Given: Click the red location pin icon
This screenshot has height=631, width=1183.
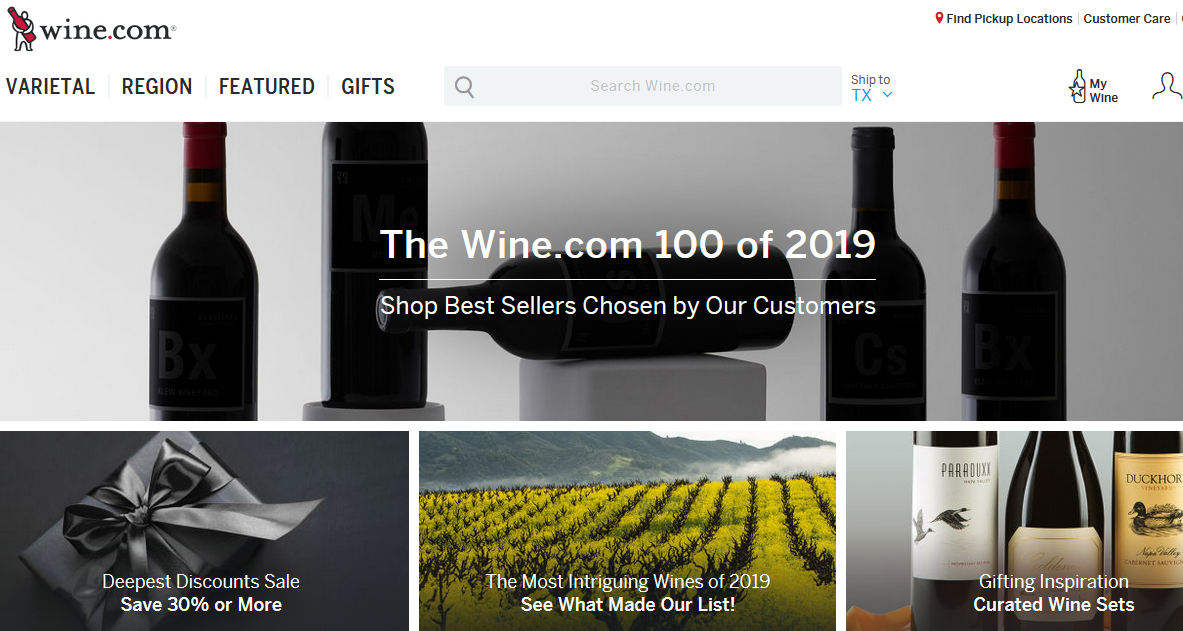Looking at the screenshot, I should coord(939,18).
